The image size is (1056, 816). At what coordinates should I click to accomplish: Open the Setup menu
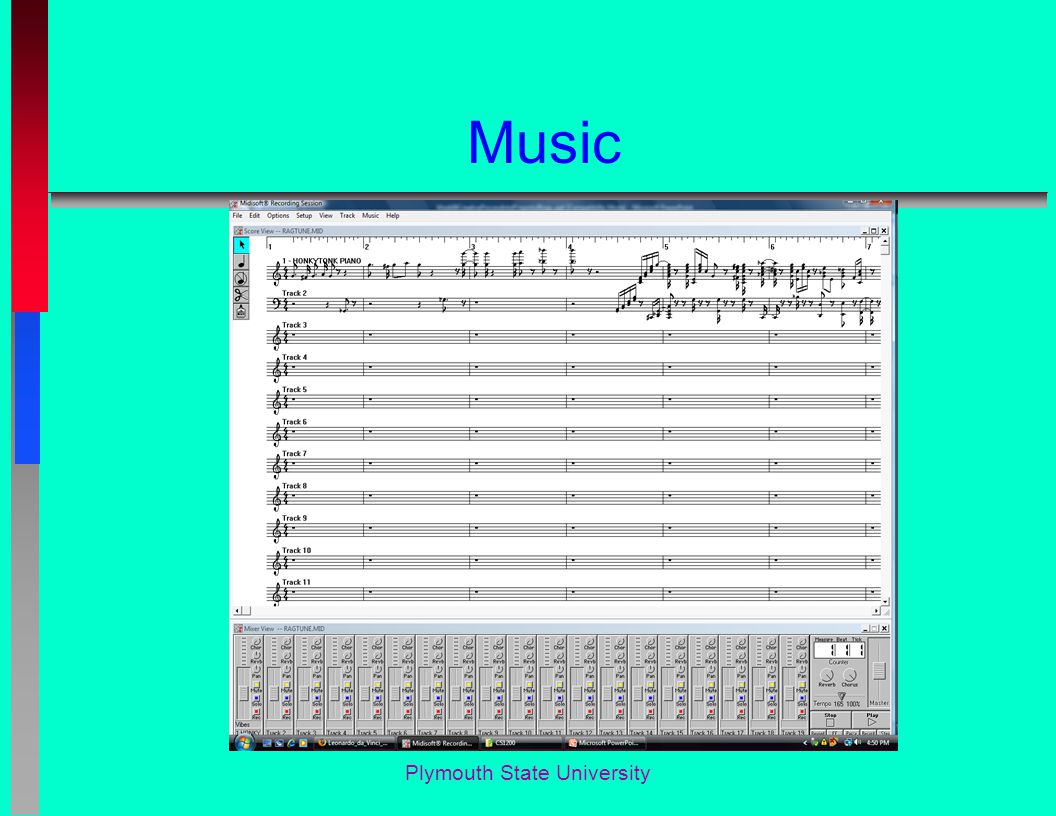[x=304, y=216]
